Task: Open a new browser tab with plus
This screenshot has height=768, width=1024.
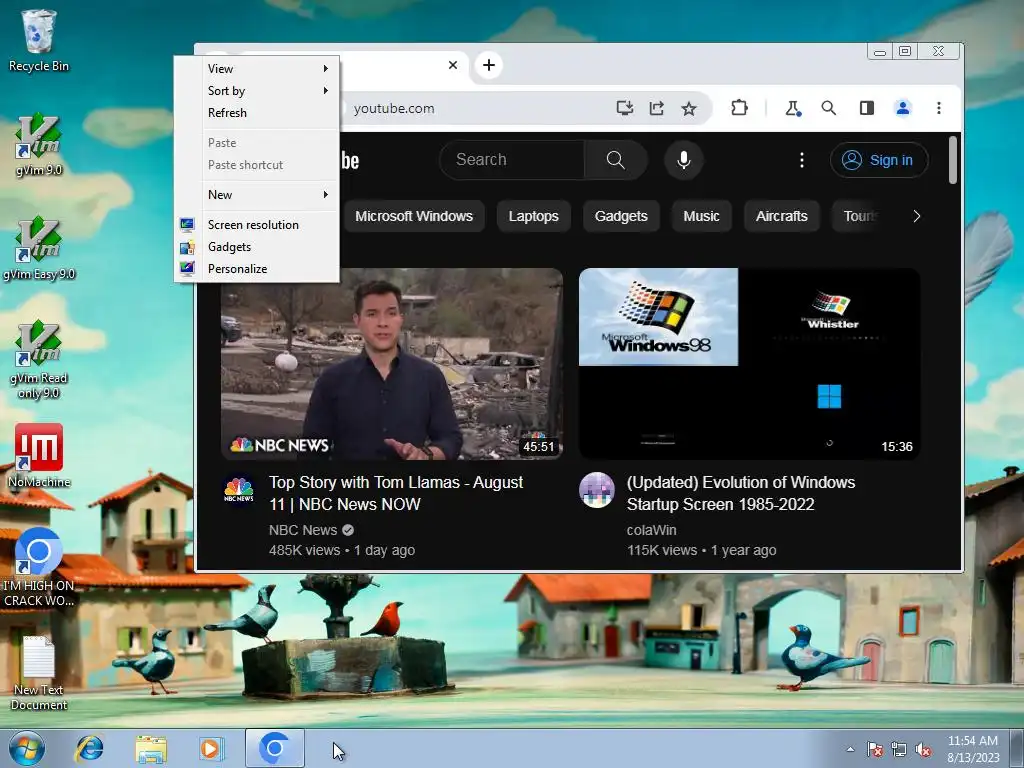Action: [488, 65]
